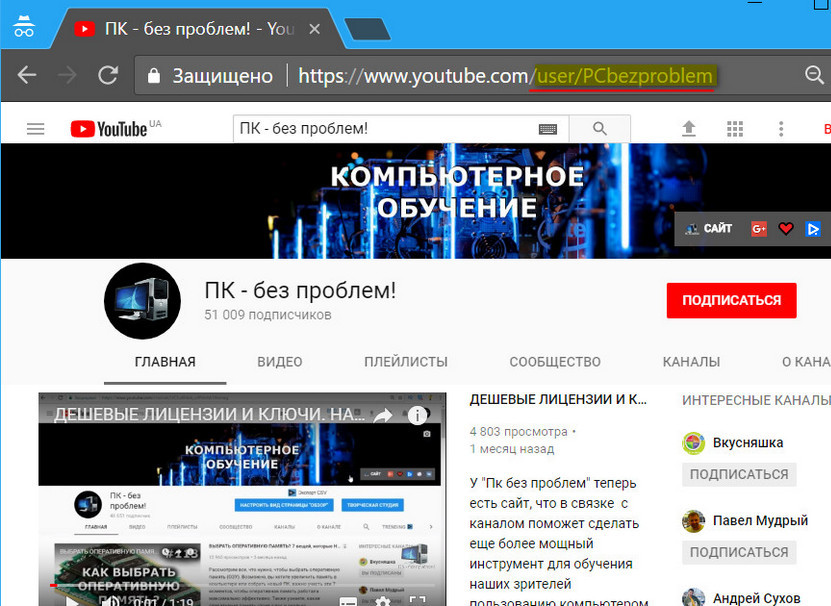Viewport: 831px width, 606px height.
Task: Click the red heart banner icon
Action: 786,229
